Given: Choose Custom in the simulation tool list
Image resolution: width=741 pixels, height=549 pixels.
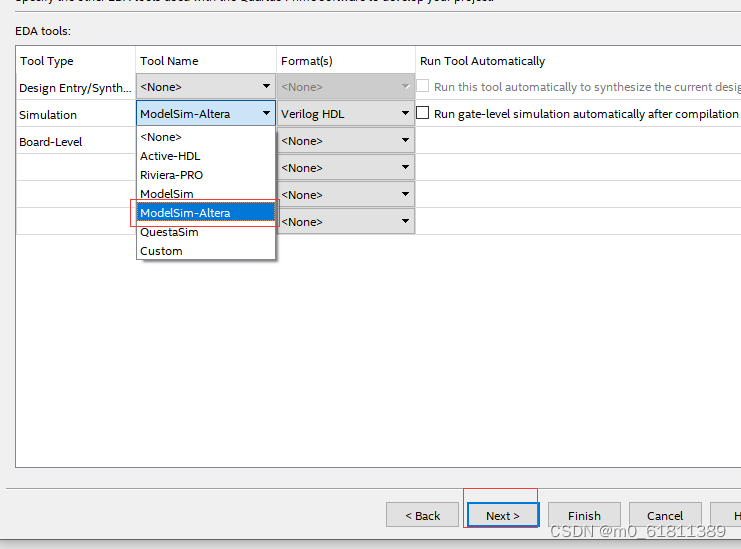Looking at the screenshot, I should pyautogui.click(x=206, y=251).
